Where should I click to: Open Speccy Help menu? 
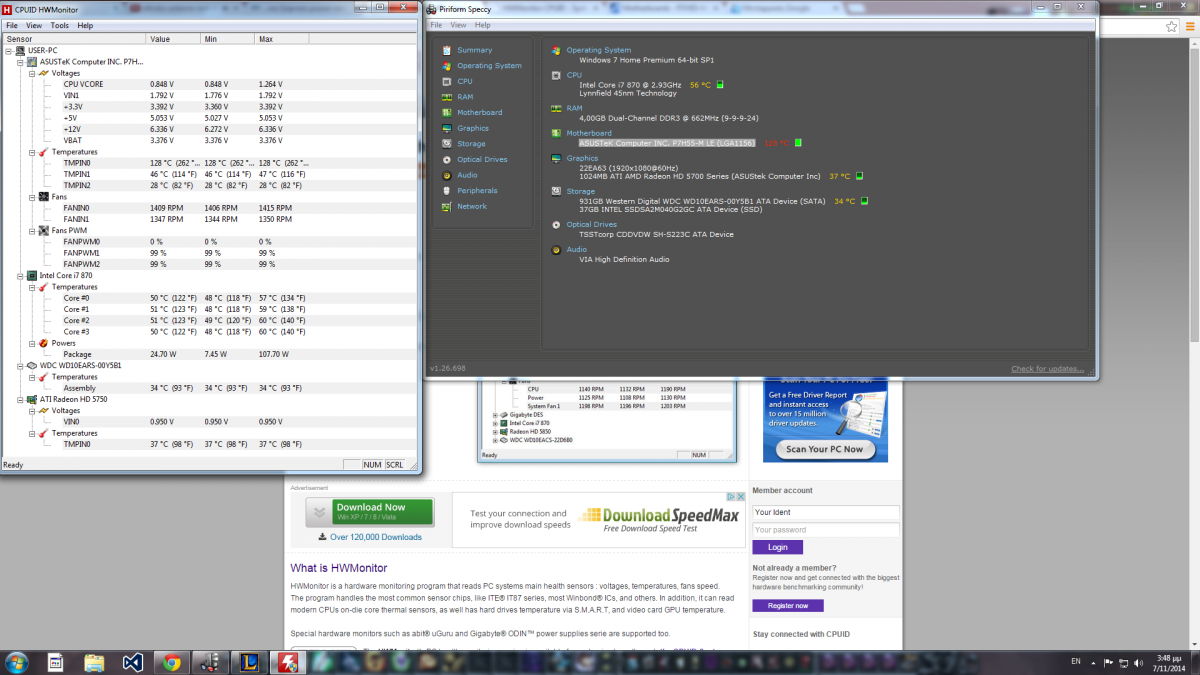[484, 24]
